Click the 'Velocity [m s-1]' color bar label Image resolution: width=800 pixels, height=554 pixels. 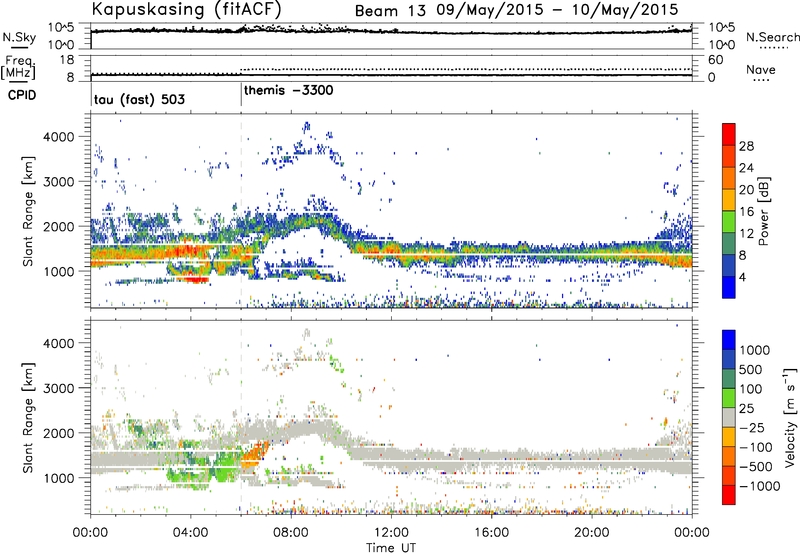tap(790, 416)
